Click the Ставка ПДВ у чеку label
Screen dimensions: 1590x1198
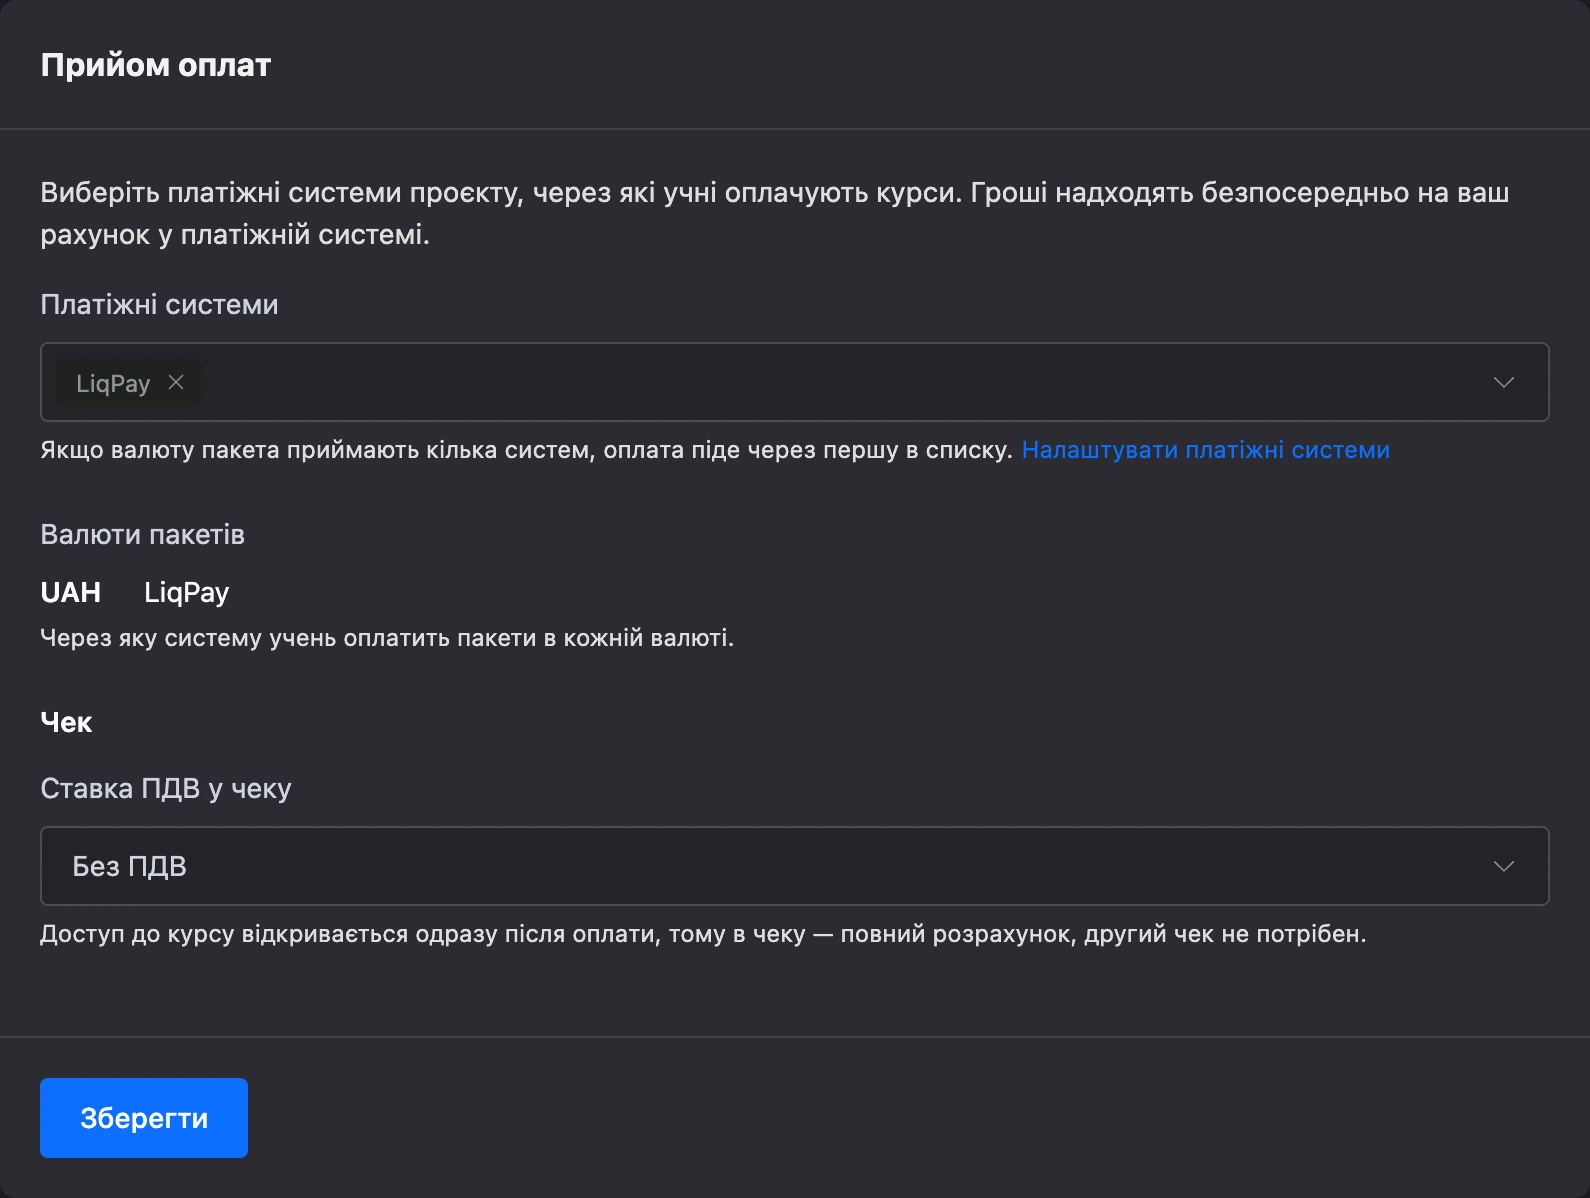click(166, 789)
